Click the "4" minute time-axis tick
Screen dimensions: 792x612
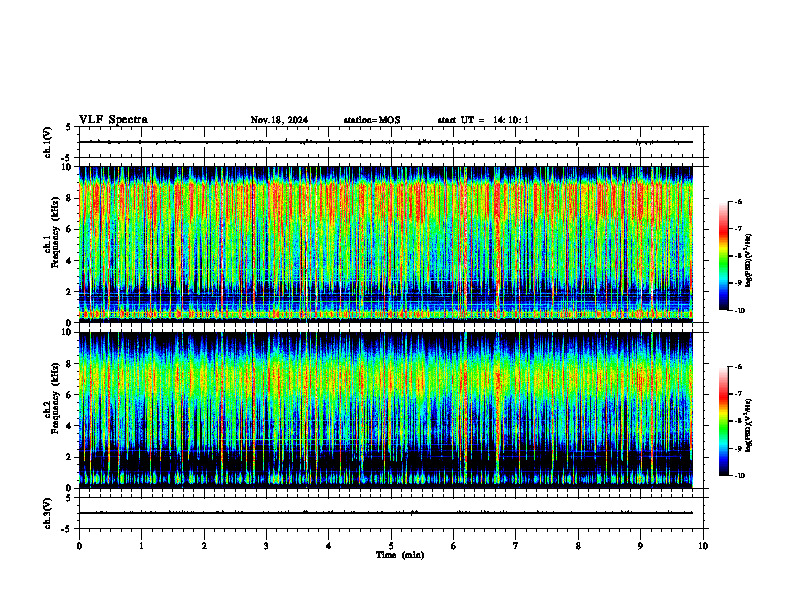329,546
